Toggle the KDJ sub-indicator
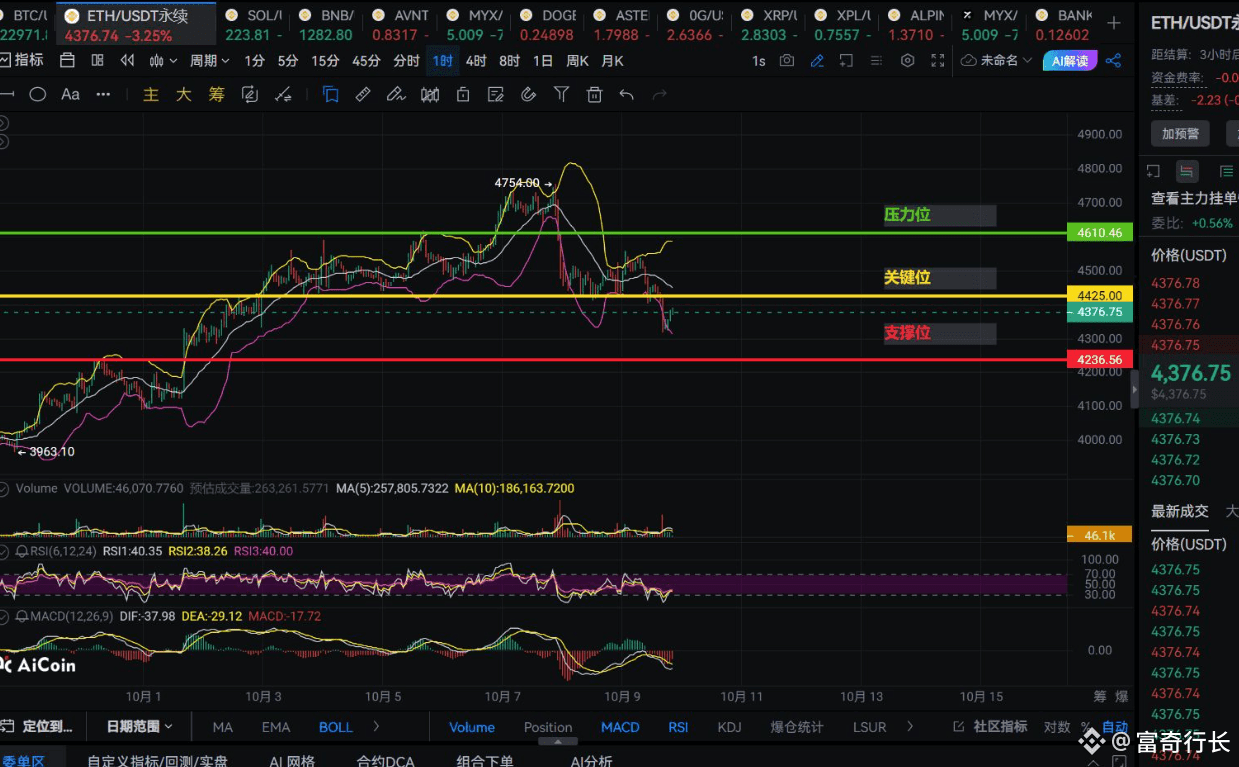The height and width of the screenshot is (767, 1239). coord(729,727)
